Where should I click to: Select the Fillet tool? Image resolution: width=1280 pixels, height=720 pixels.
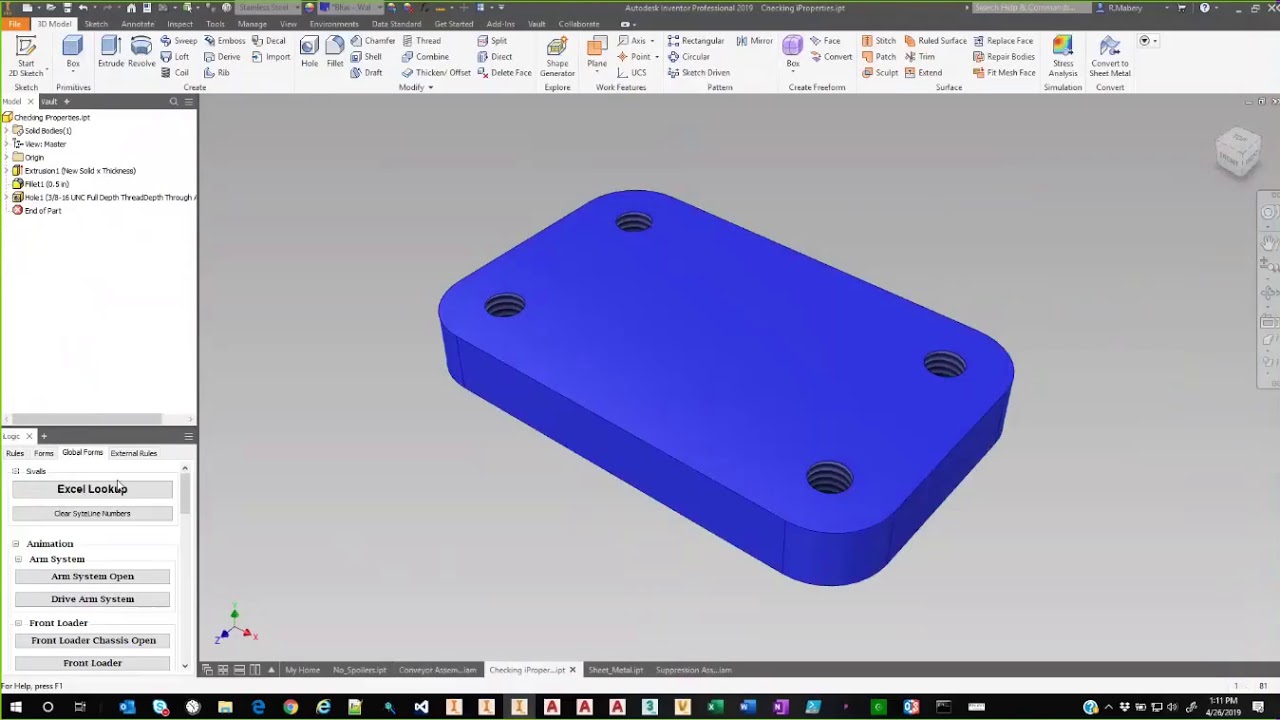[x=334, y=52]
